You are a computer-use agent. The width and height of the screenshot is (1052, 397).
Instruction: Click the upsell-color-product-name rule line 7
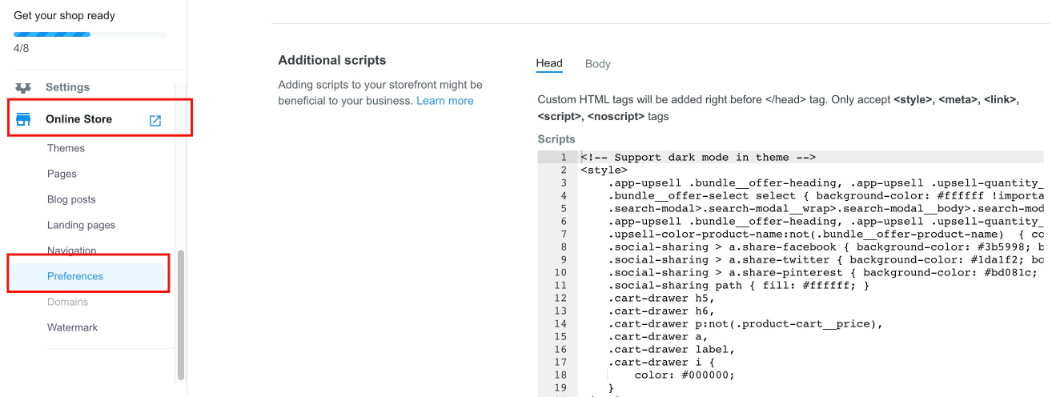pyautogui.click(x=826, y=234)
